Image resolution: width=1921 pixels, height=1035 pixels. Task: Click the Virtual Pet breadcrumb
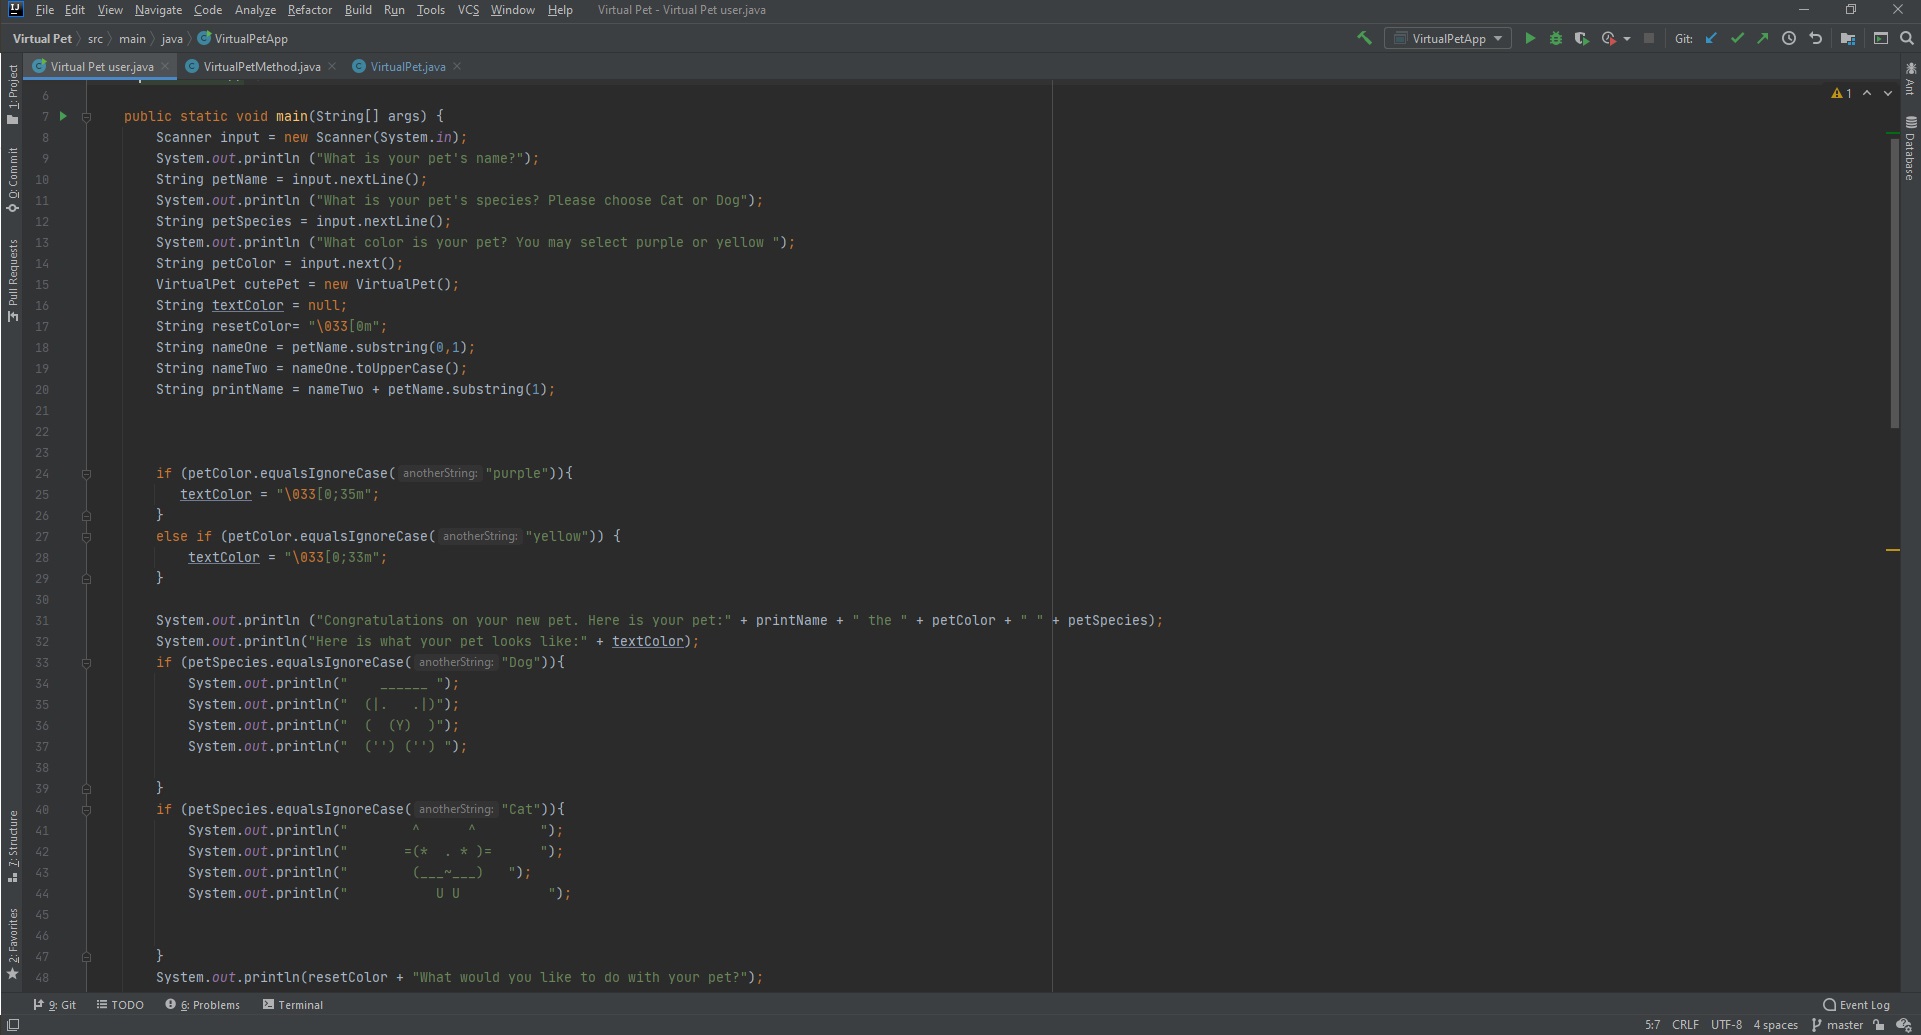click(x=42, y=38)
